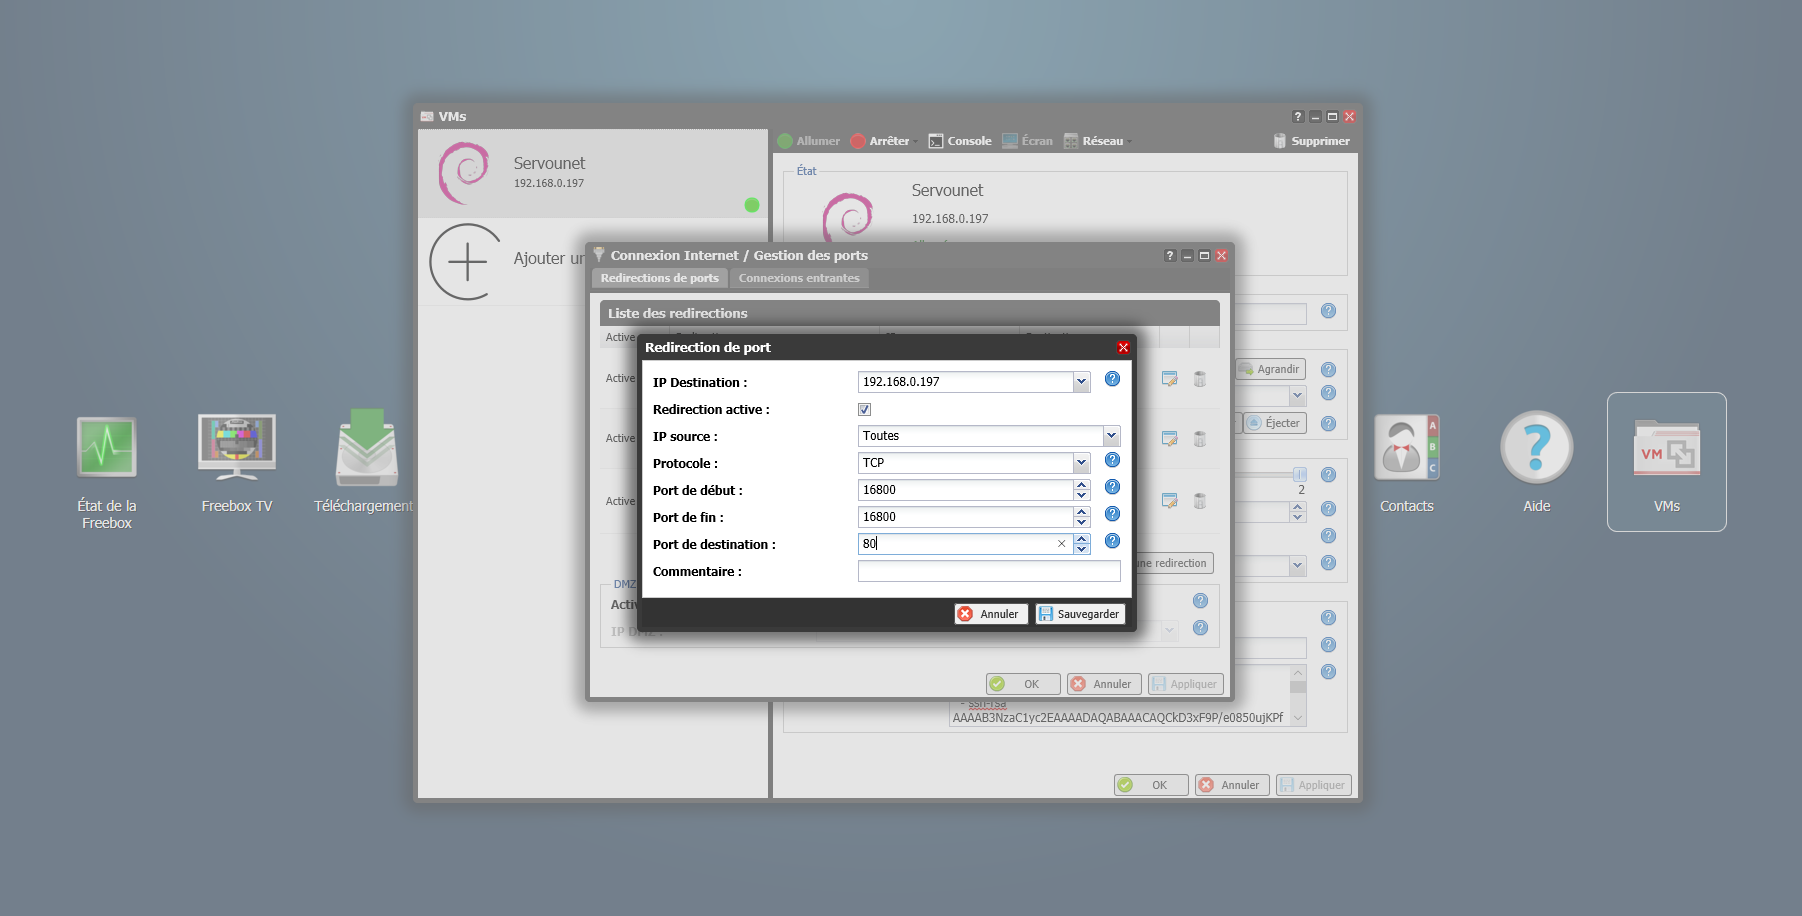This screenshot has height=916, width=1802.
Task: Click Annuler in Gestion des ports window
Action: coord(1104,684)
